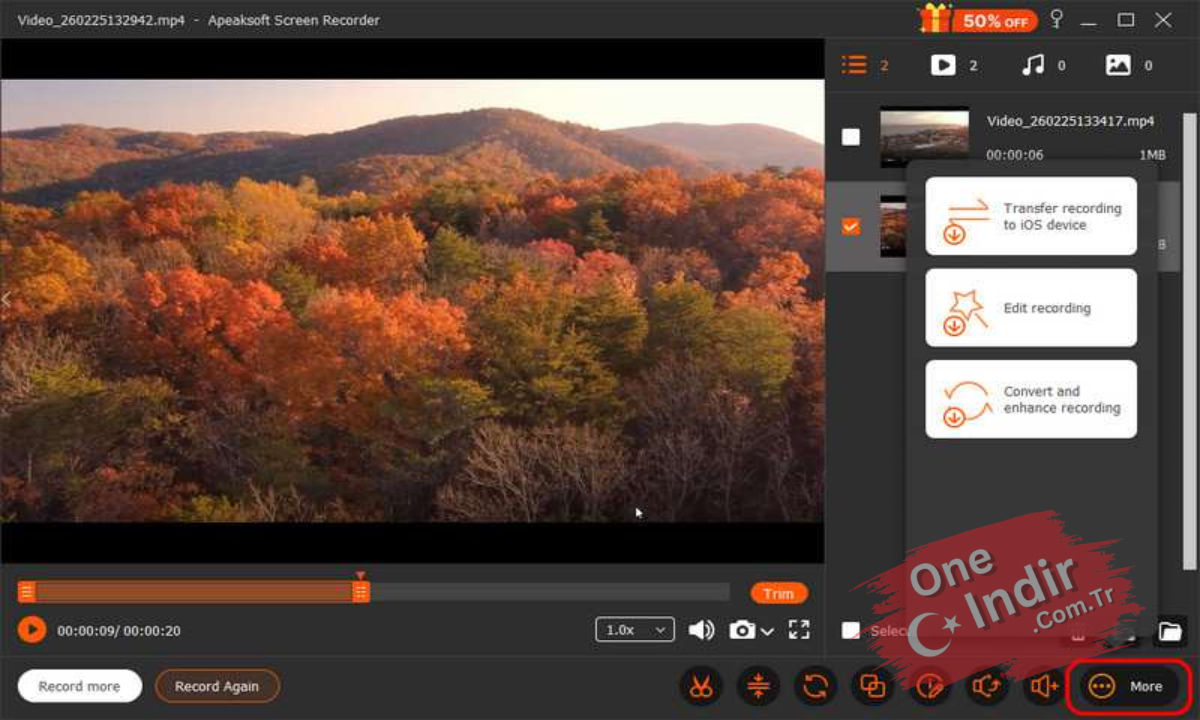Click the 00:00:09/ 00:00:20 time display
Viewport: 1200px width, 720px height.
coord(119,631)
